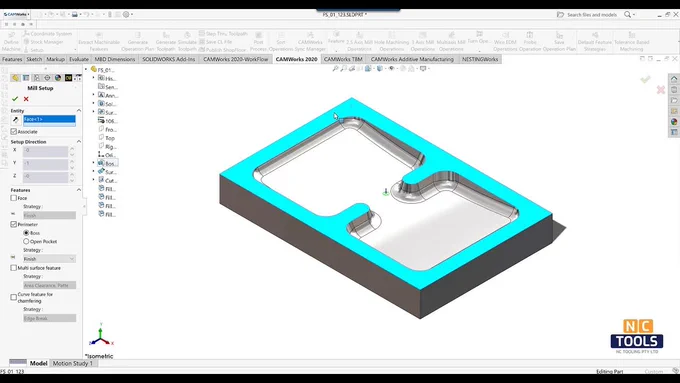680x383 pixels.
Task: Open the DisplayManager color sphere tab
Action: click(58, 78)
